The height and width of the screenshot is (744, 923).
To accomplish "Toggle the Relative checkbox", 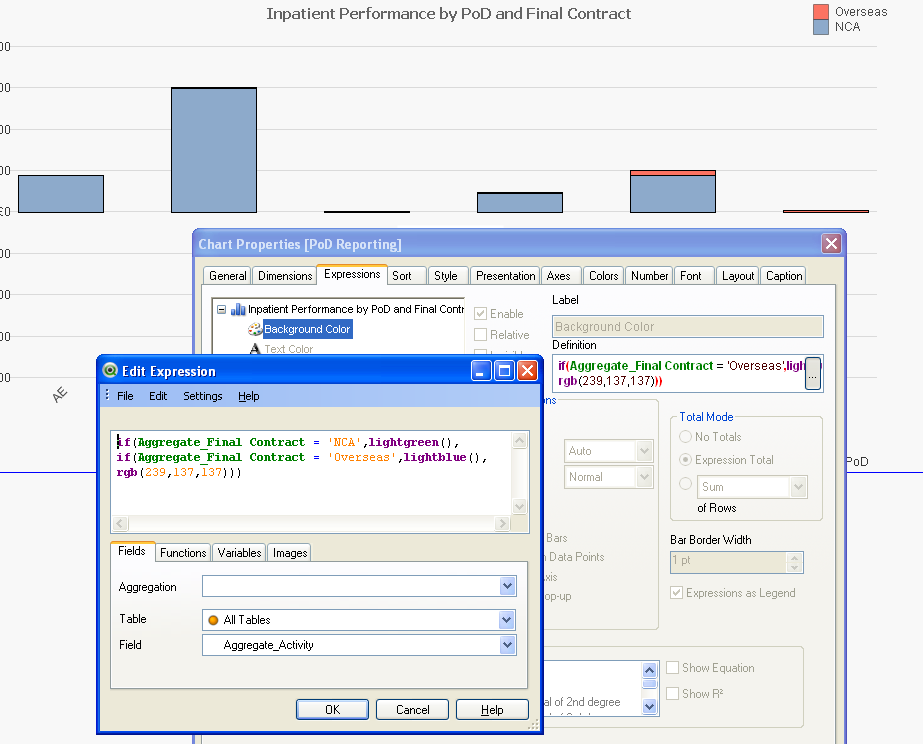I will 481,335.
